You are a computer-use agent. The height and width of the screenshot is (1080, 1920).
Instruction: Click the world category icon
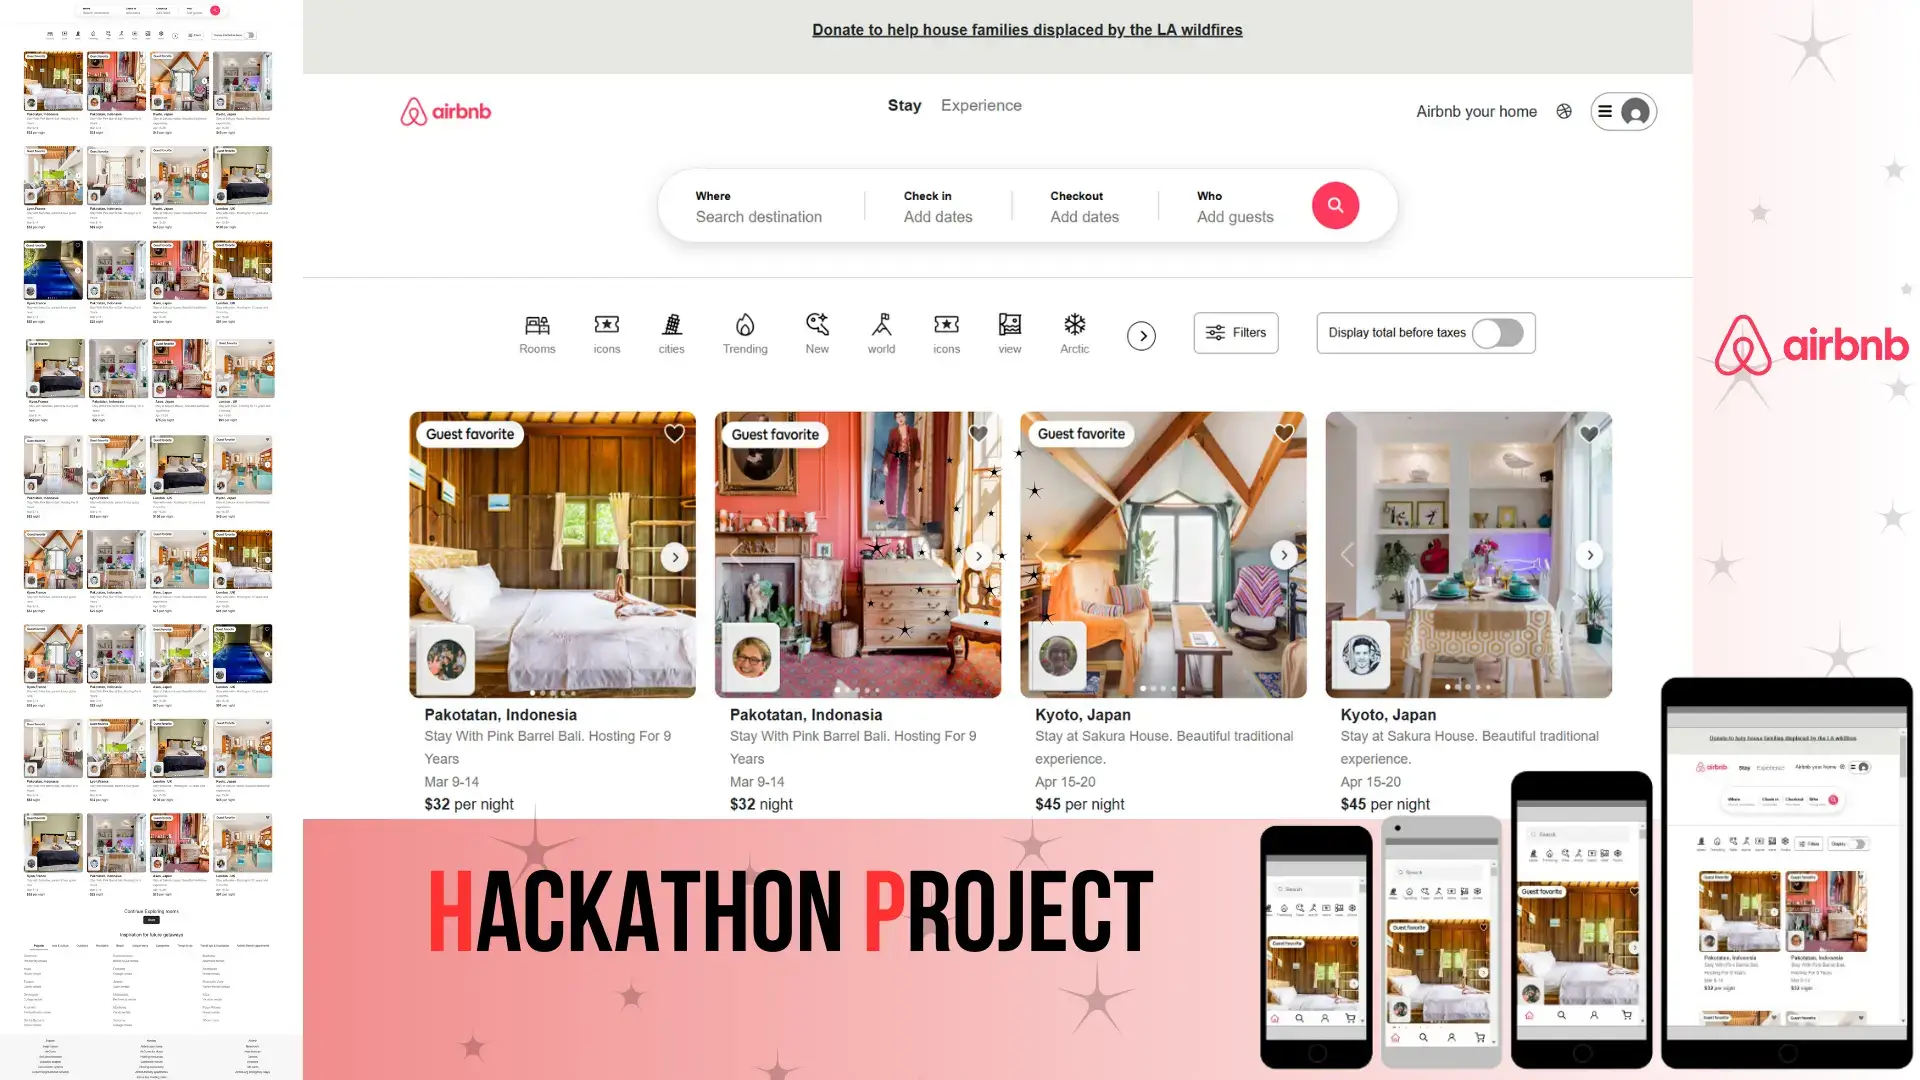click(x=881, y=332)
